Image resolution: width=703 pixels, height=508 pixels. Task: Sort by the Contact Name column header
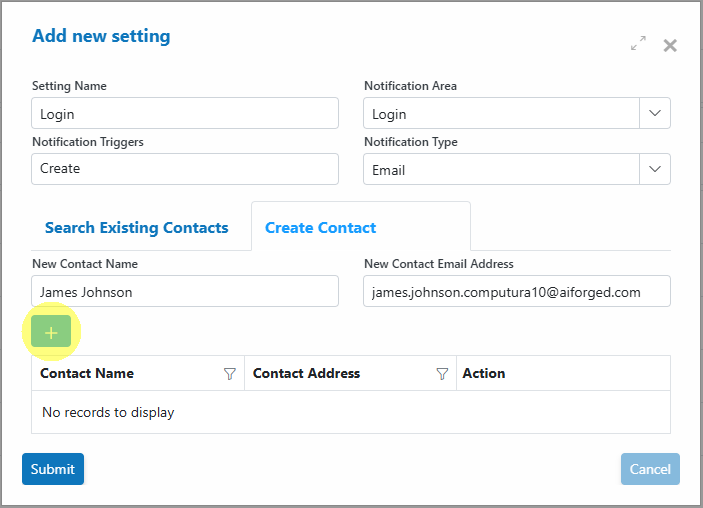coord(87,373)
